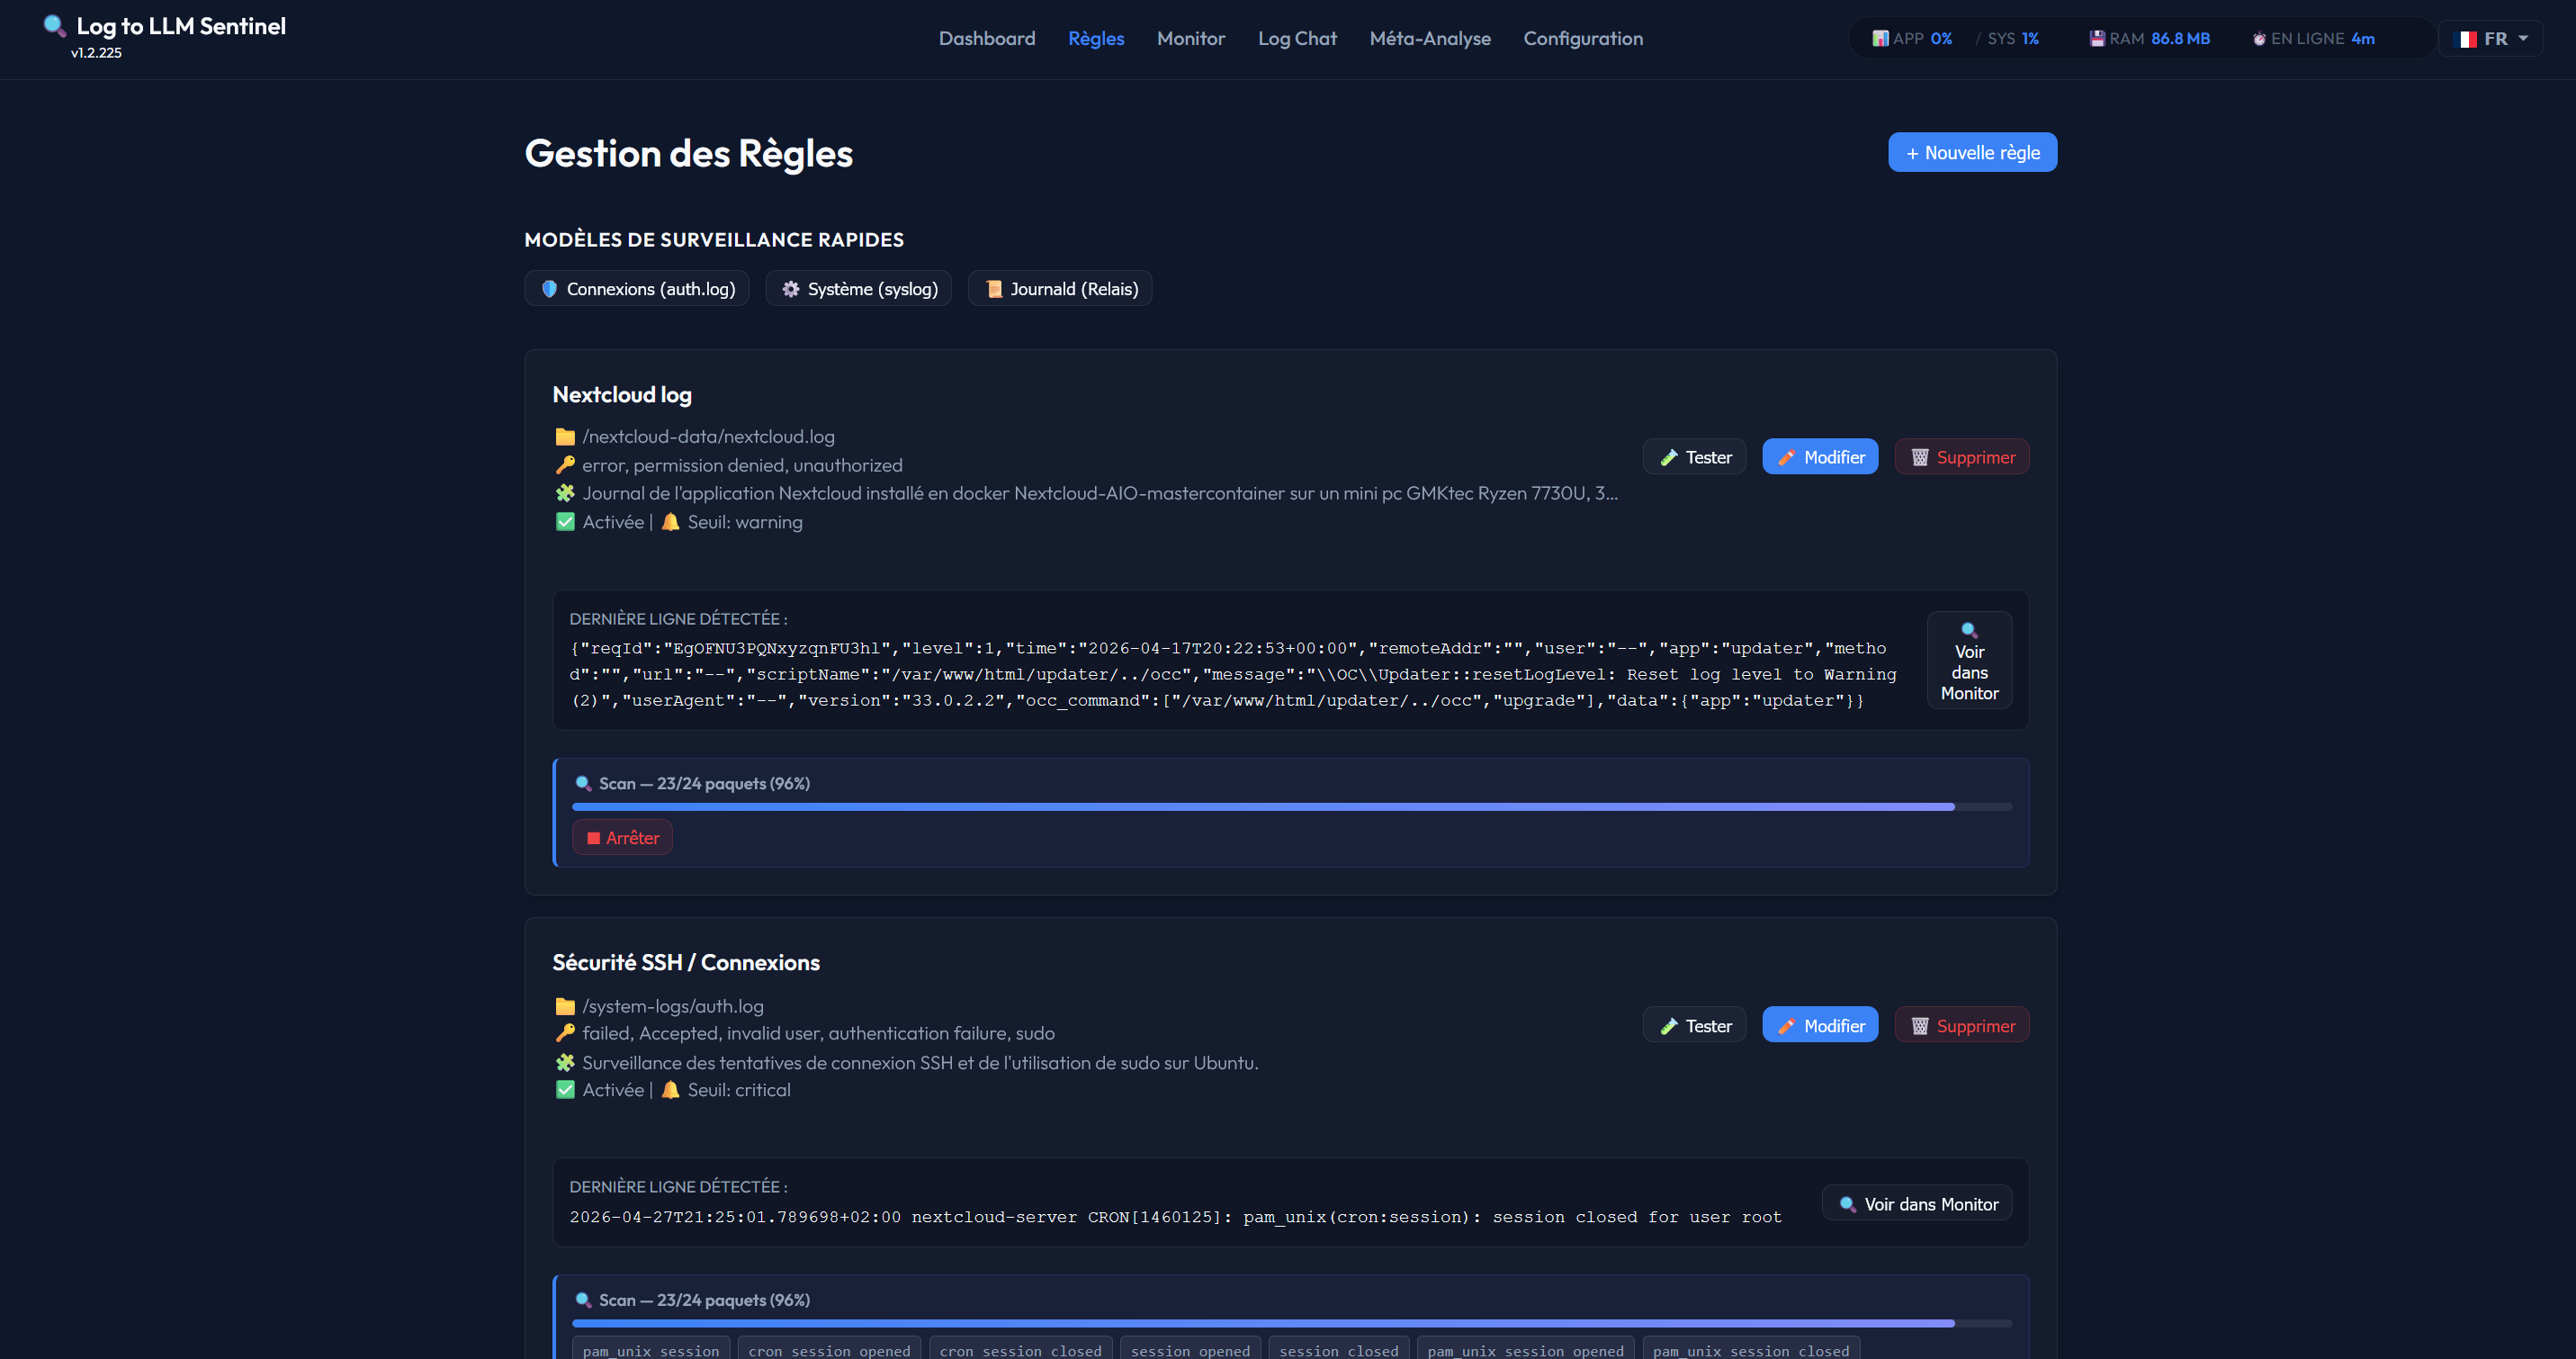
Task: Click bell icon beside Seuil: warning
Action: tap(670, 522)
